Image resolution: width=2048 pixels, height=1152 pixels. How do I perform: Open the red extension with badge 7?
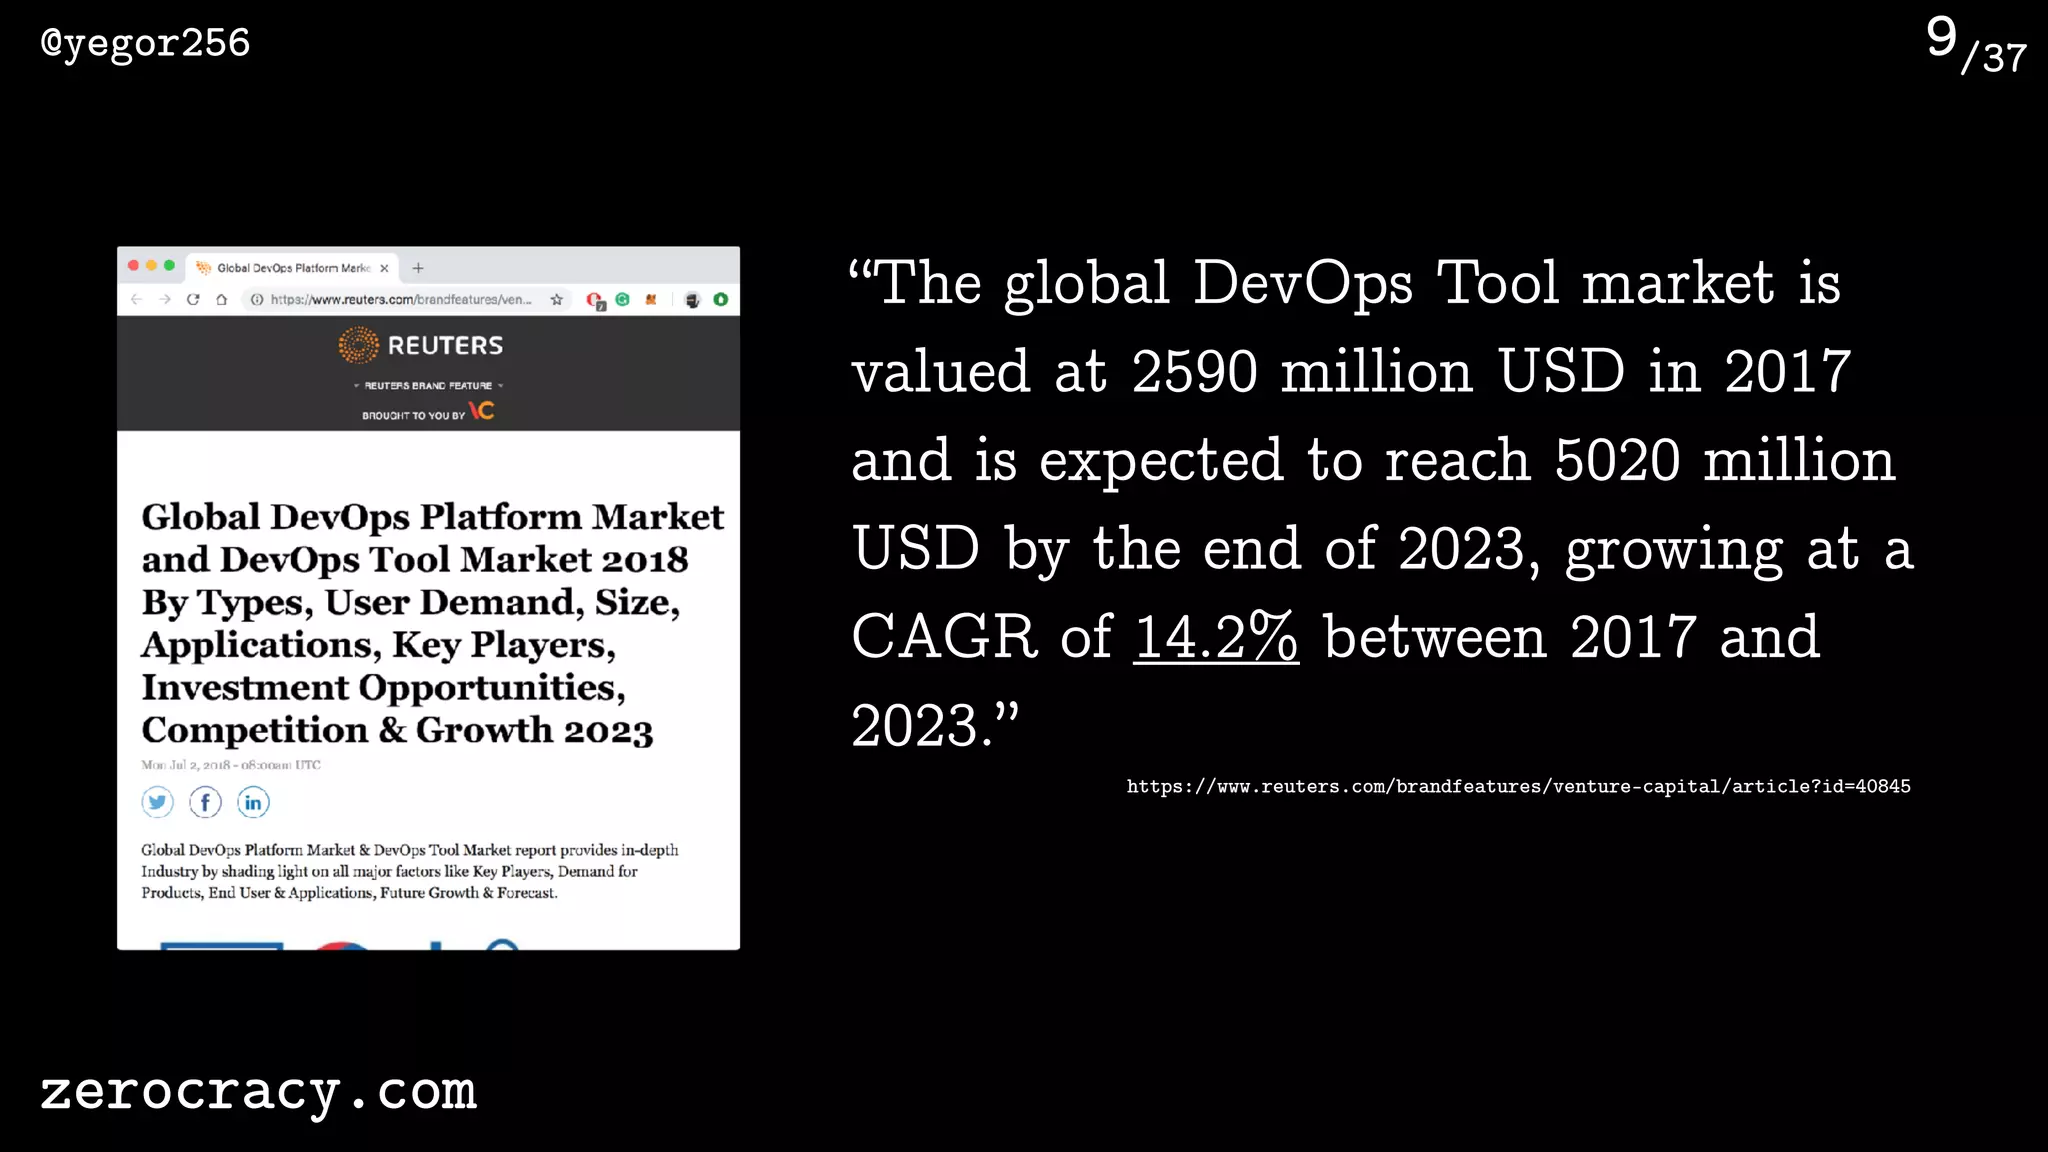(595, 300)
